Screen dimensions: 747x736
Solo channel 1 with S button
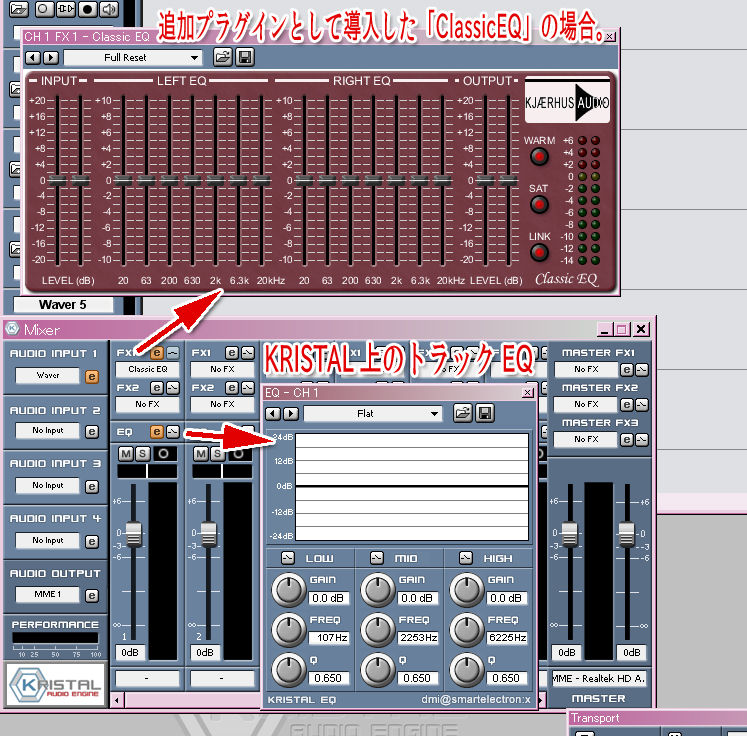tap(142, 454)
